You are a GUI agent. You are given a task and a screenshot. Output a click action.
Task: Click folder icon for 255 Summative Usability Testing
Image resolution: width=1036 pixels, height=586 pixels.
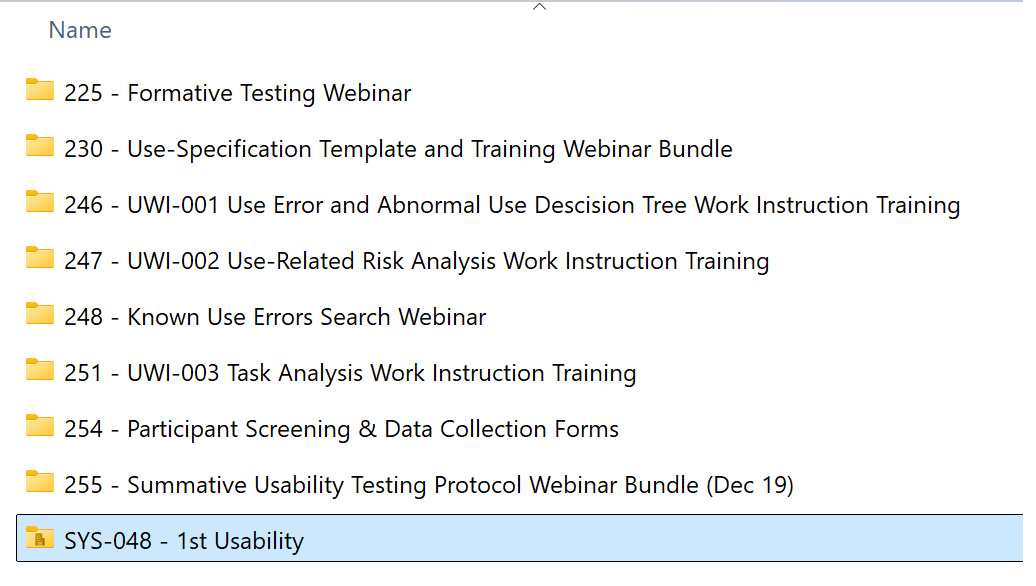coord(40,483)
